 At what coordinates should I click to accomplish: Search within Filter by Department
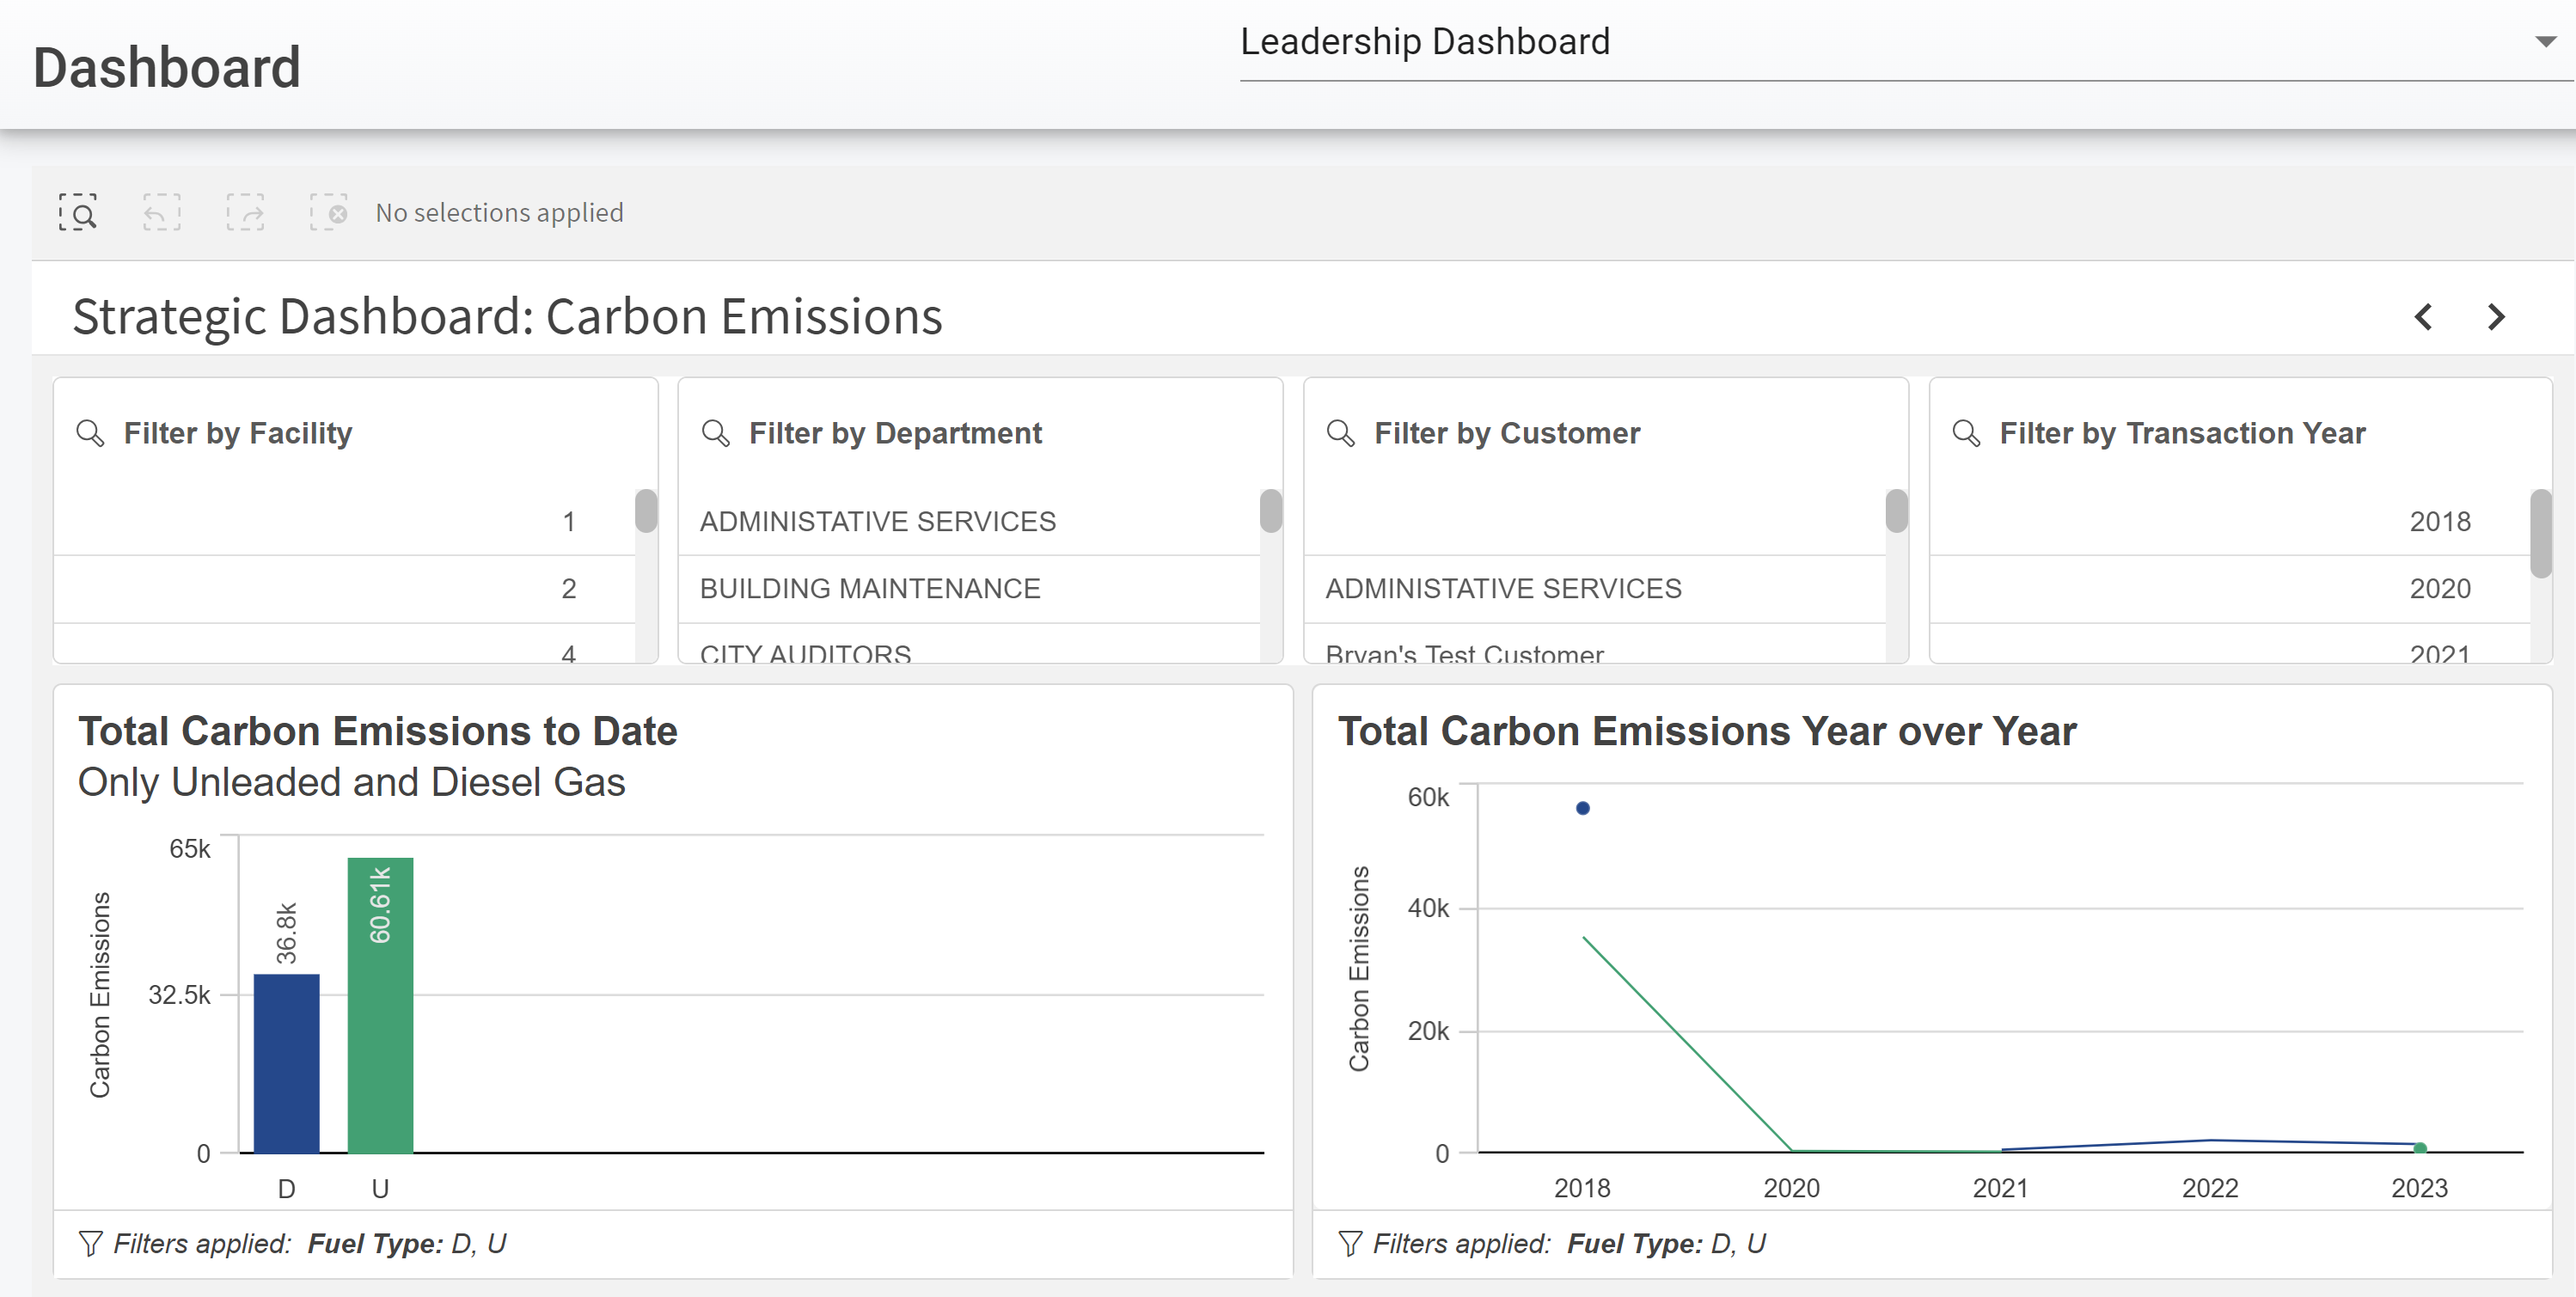pyautogui.click(x=715, y=433)
